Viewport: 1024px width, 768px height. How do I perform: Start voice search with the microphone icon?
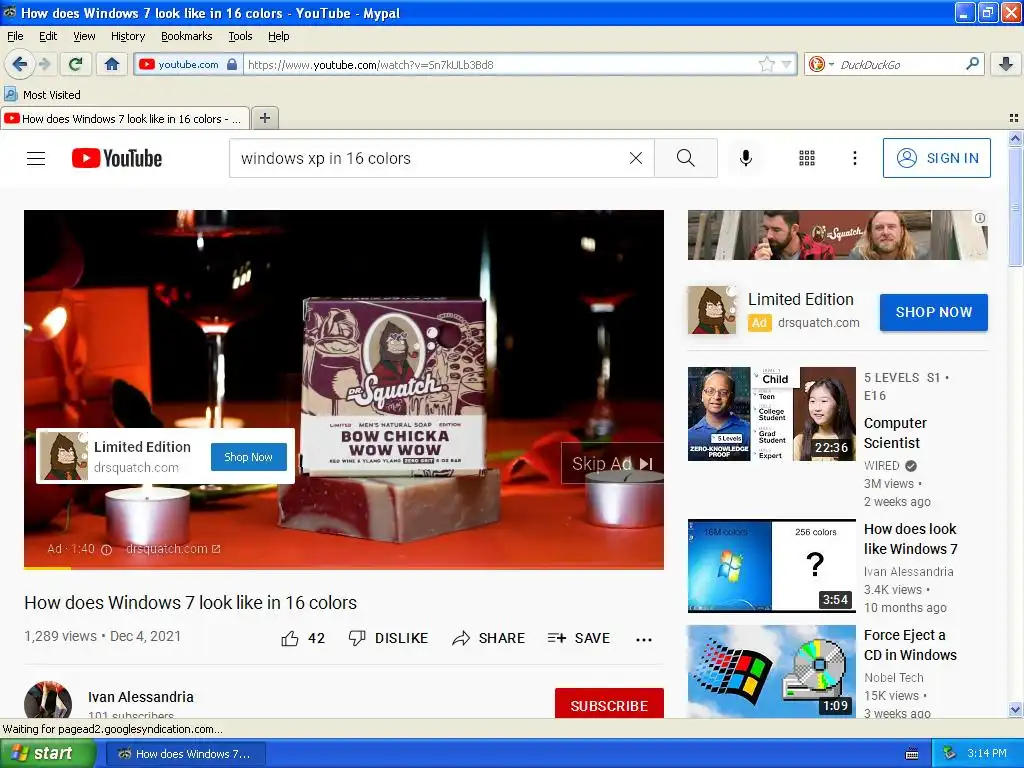pyautogui.click(x=745, y=158)
